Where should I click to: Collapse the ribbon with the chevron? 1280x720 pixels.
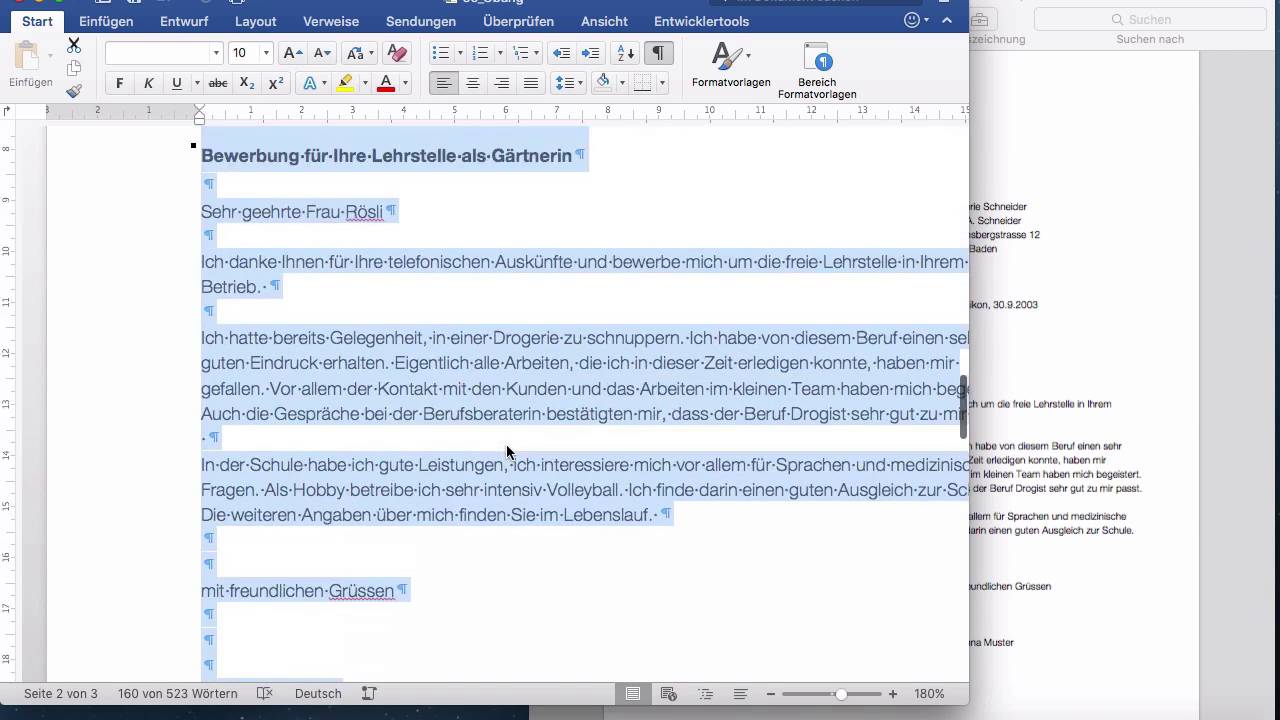[x=947, y=20]
